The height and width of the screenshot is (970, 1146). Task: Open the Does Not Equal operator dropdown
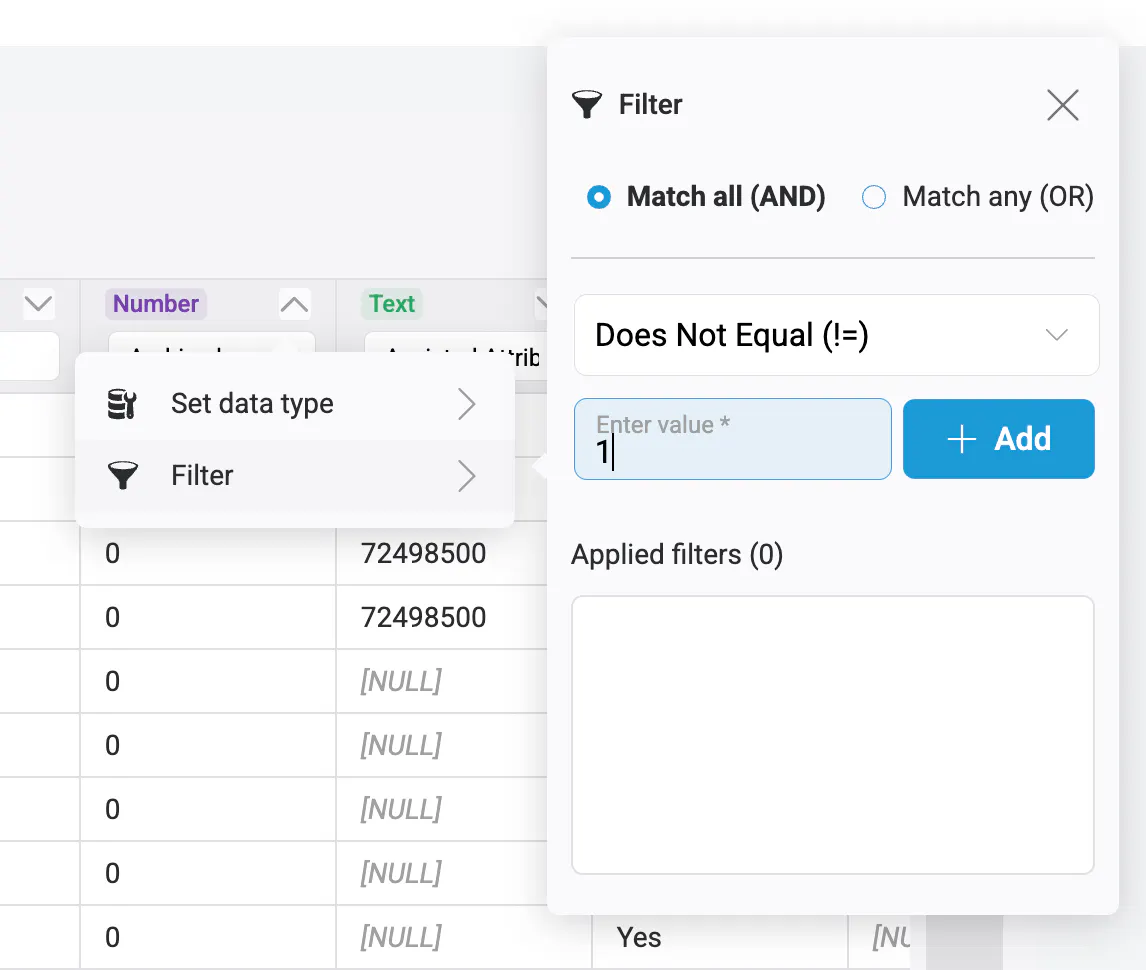click(x=836, y=335)
